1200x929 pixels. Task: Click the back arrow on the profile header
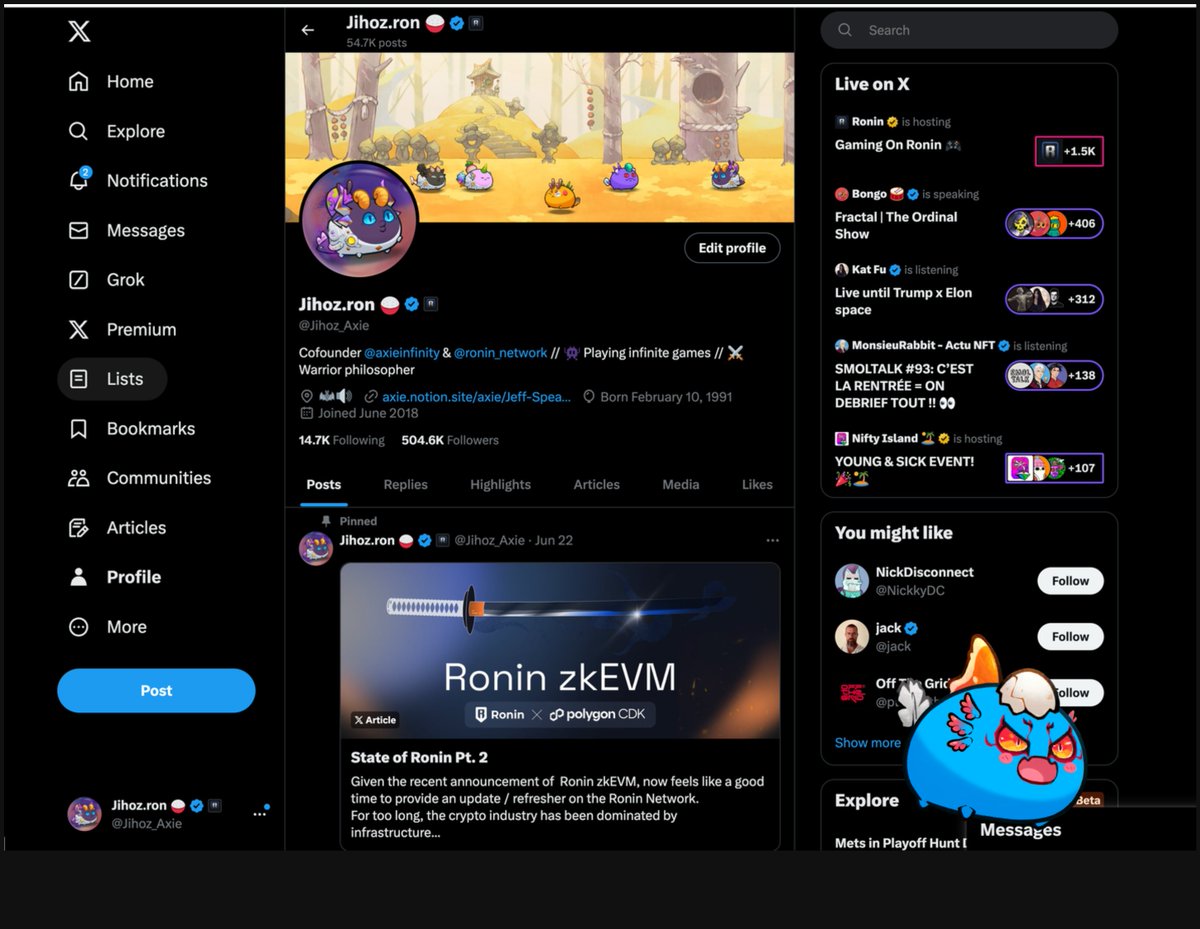pyautogui.click(x=308, y=30)
